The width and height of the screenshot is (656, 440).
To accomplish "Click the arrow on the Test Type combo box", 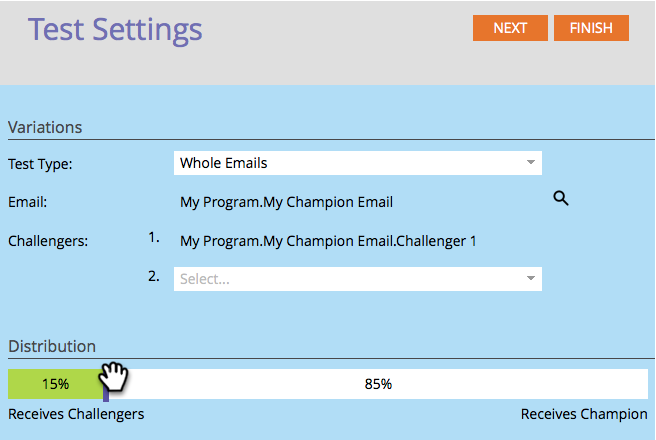I will 531,163.
